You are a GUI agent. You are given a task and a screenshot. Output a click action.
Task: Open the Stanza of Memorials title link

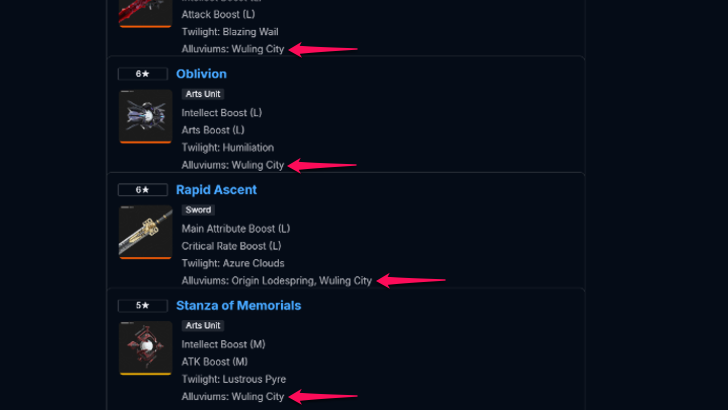(x=238, y=306)
